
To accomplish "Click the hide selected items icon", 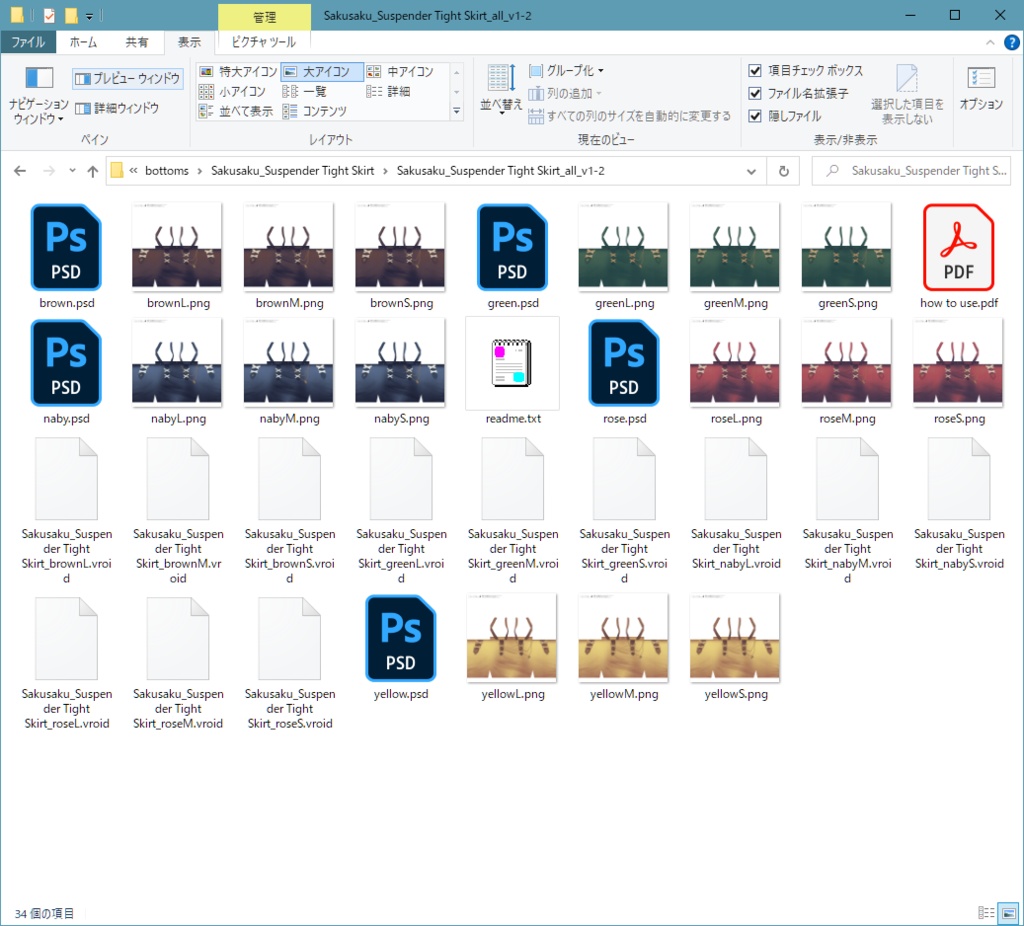I will click(x=906, y=78).
